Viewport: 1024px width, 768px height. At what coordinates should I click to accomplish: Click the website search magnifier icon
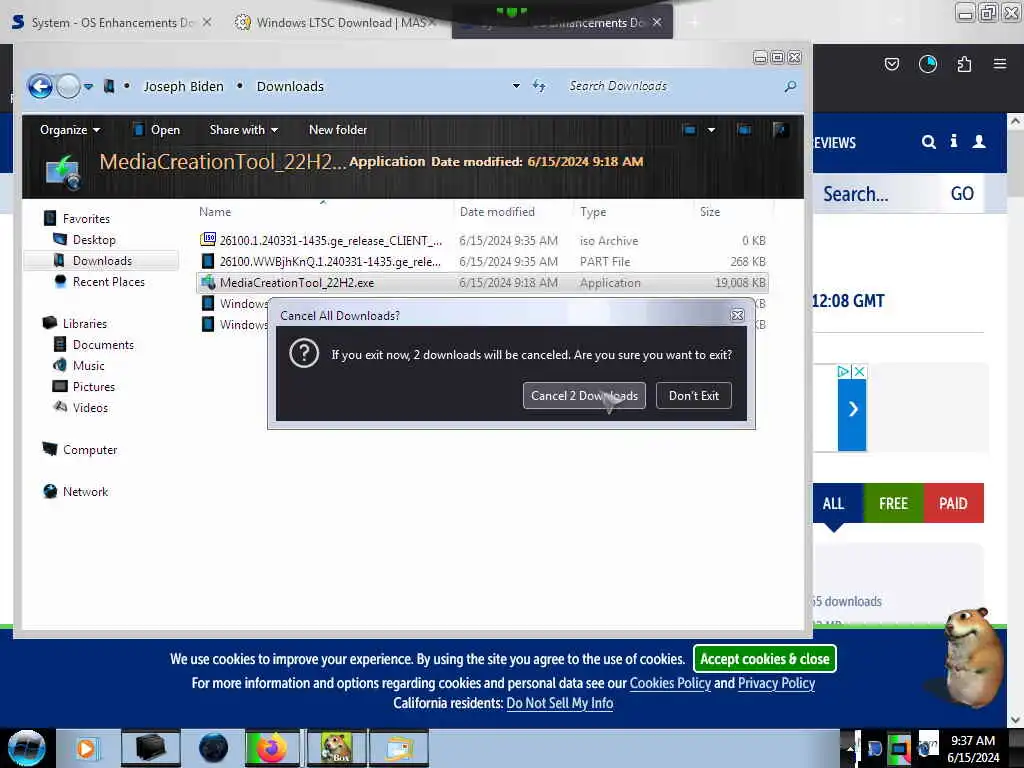pos(929,142)
